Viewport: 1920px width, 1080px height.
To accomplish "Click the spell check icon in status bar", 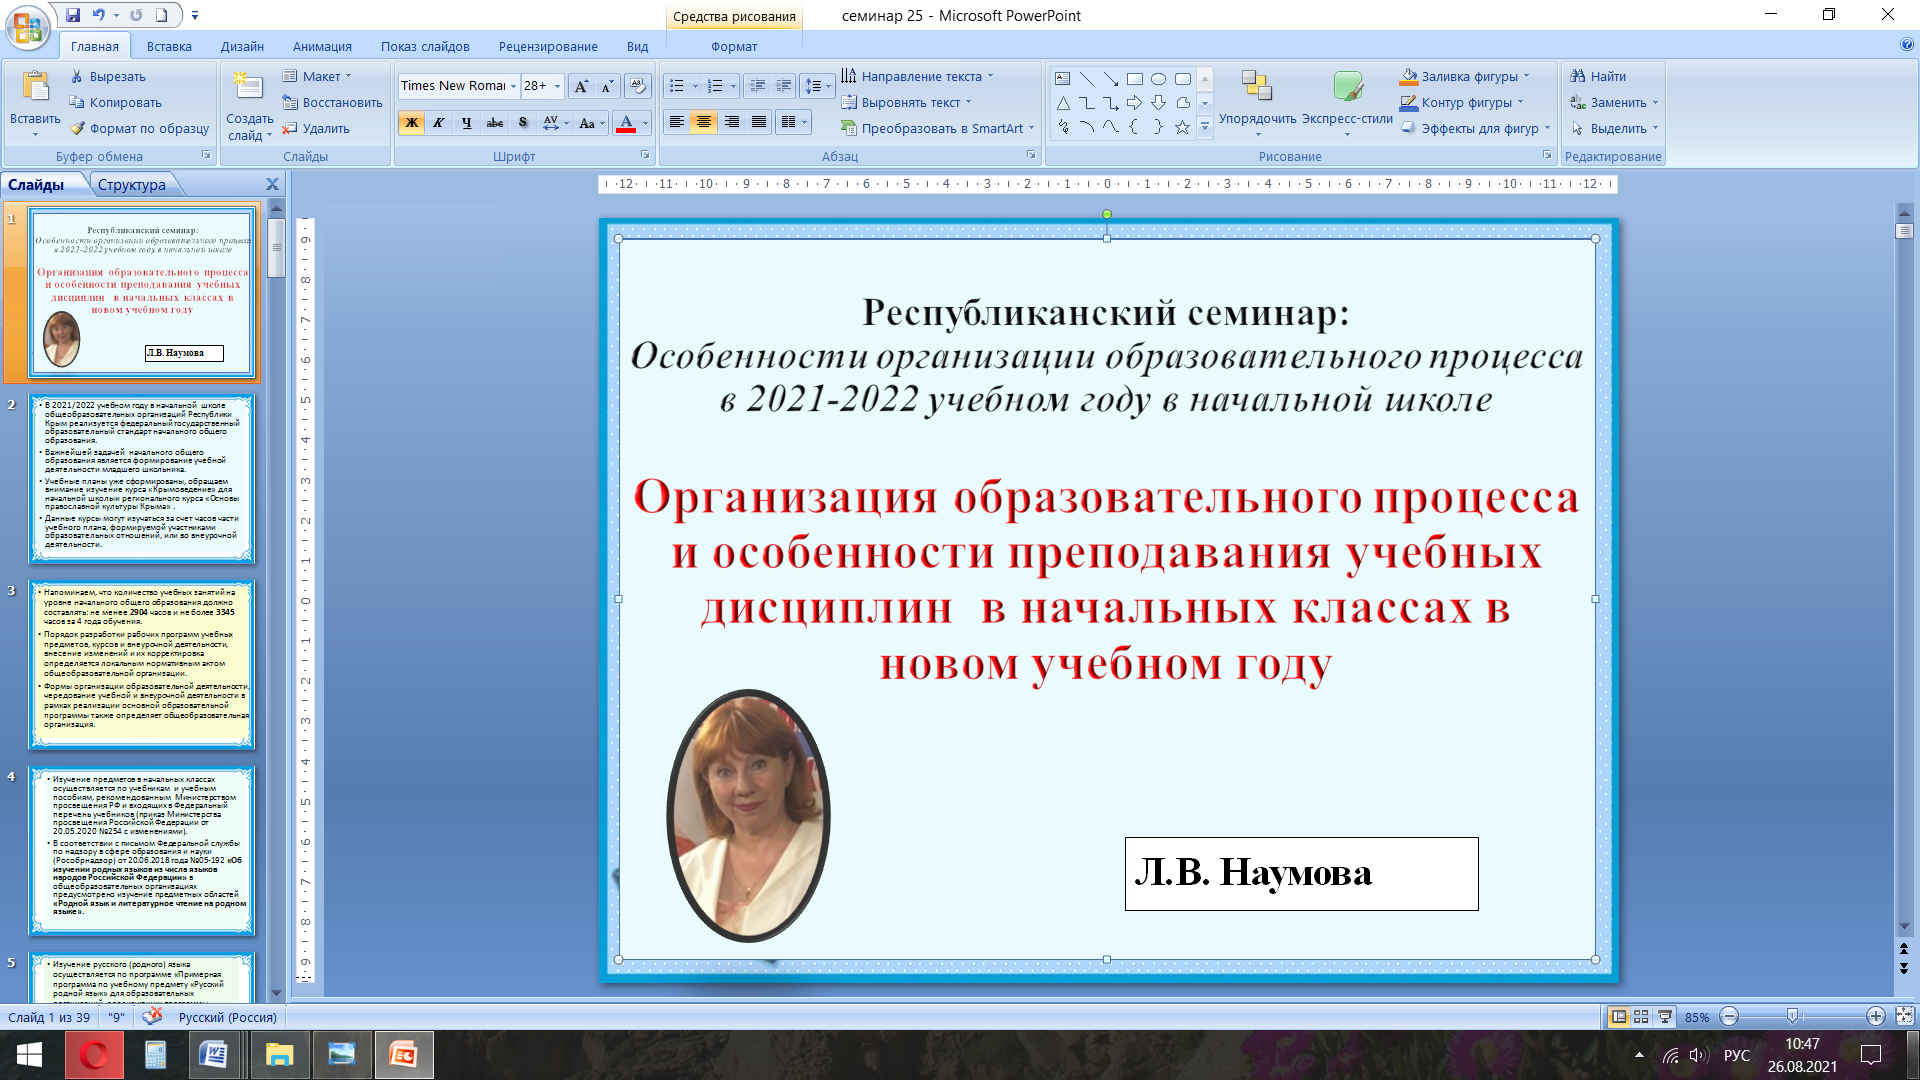I will click(x=153, y=1017).
